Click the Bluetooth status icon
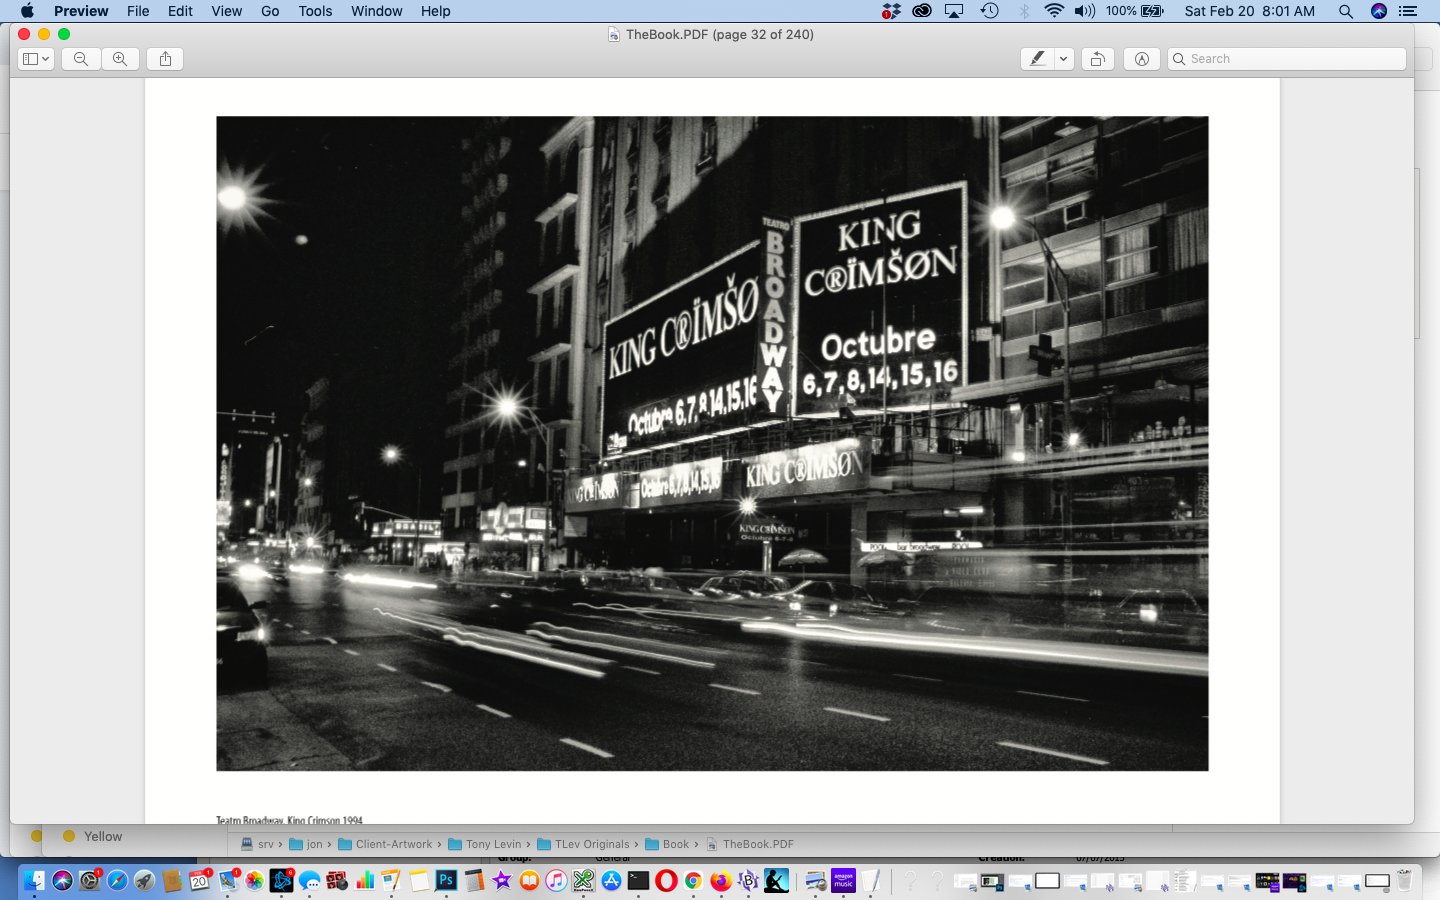 1023,11
